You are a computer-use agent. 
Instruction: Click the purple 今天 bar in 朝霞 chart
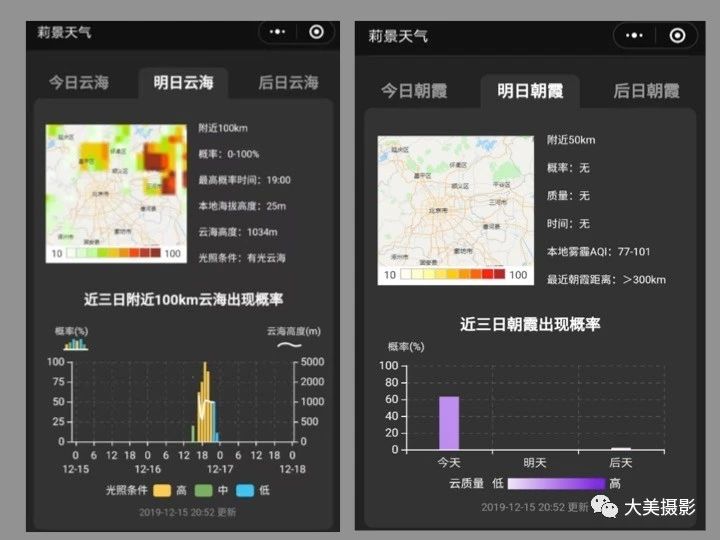click(x=449, y=422)
